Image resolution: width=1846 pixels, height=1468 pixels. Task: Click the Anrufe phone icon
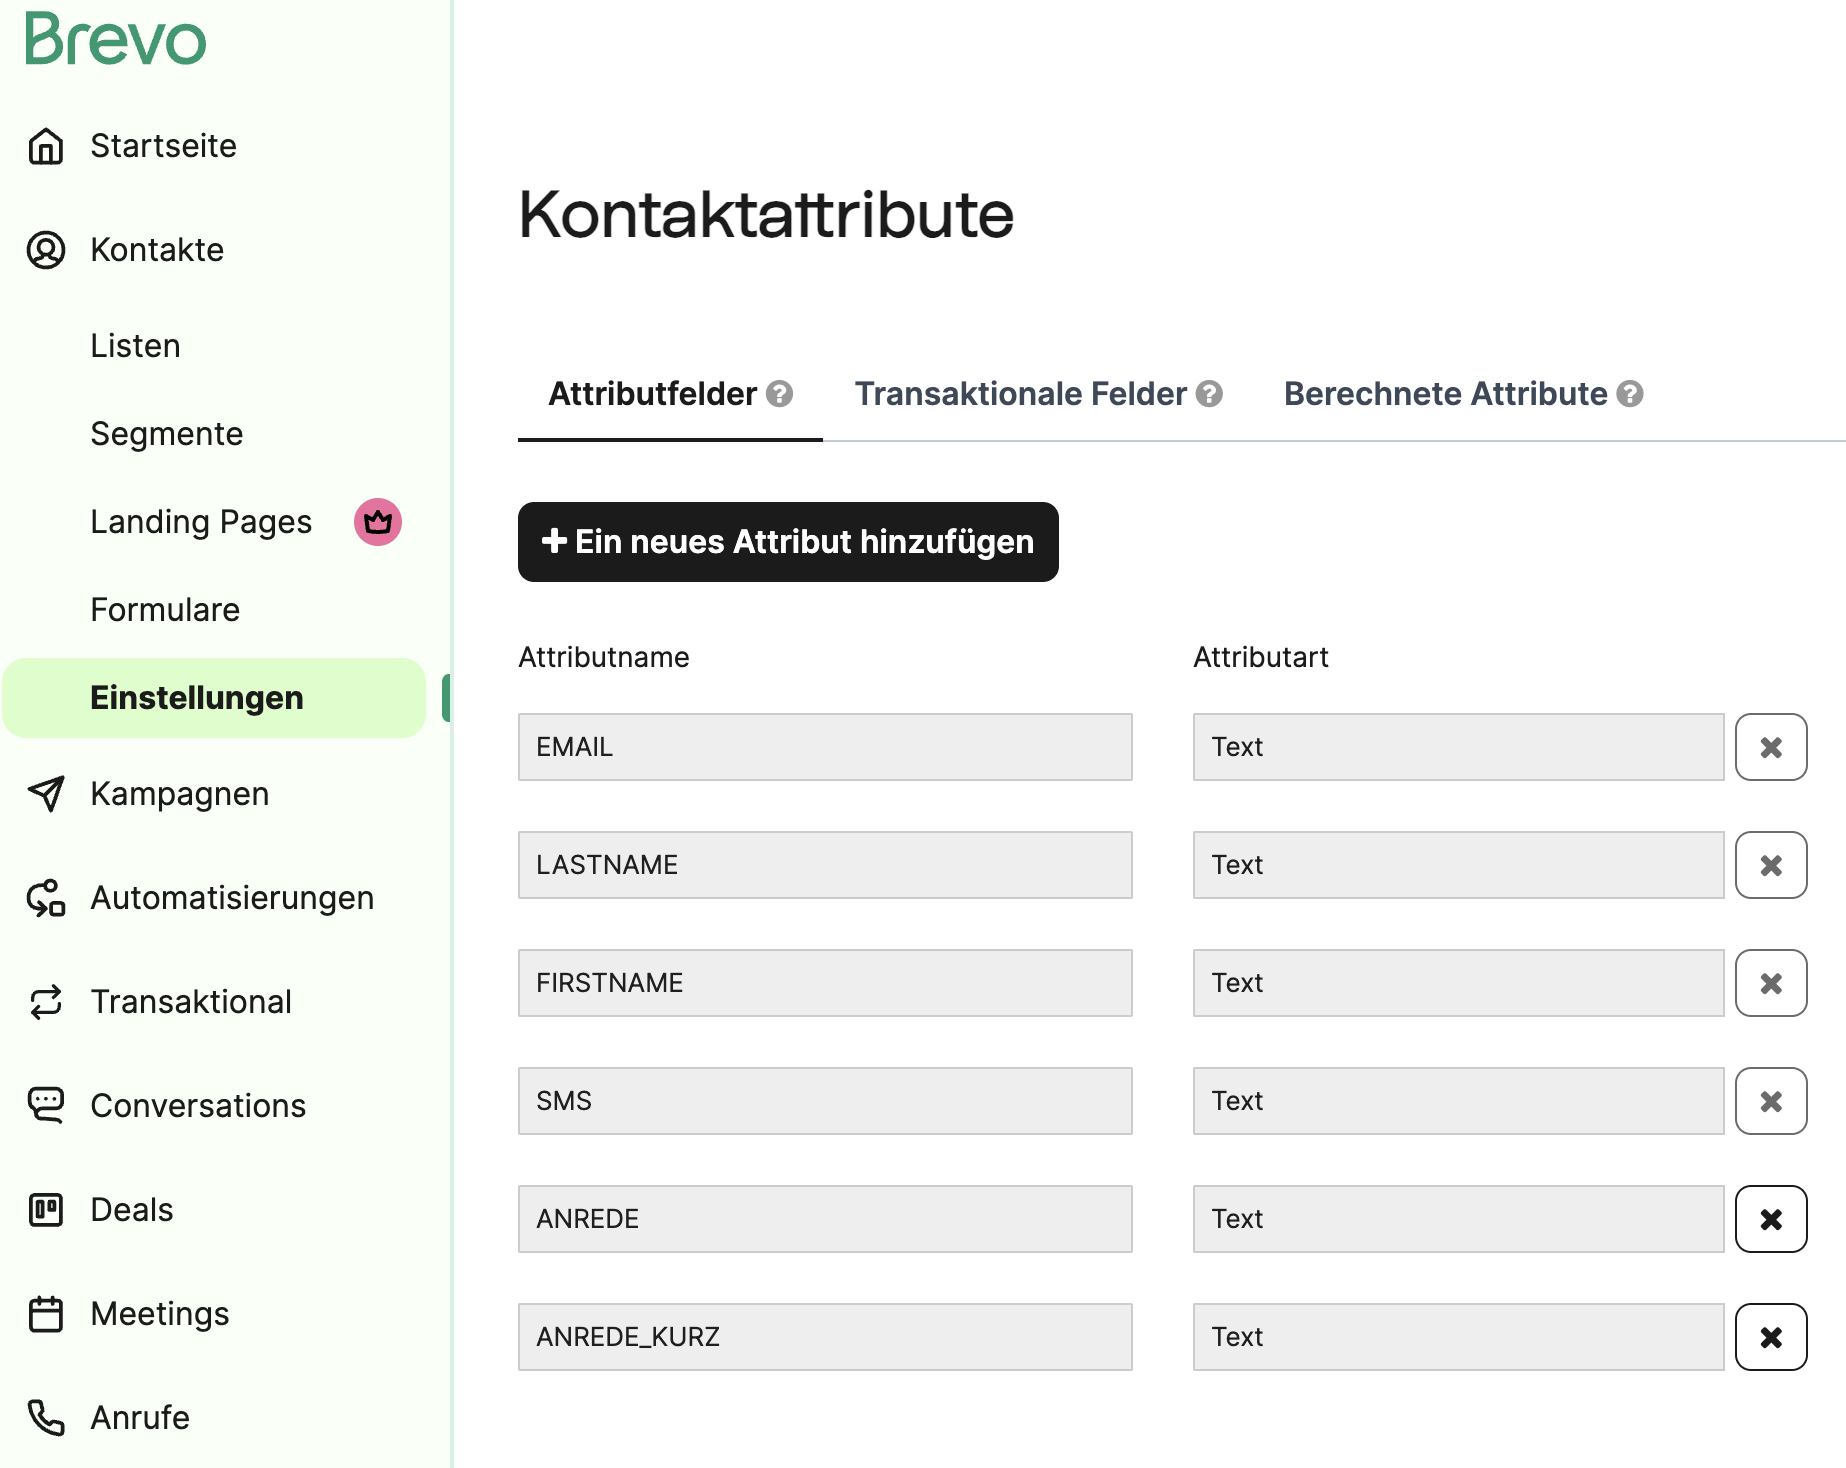46,1417
